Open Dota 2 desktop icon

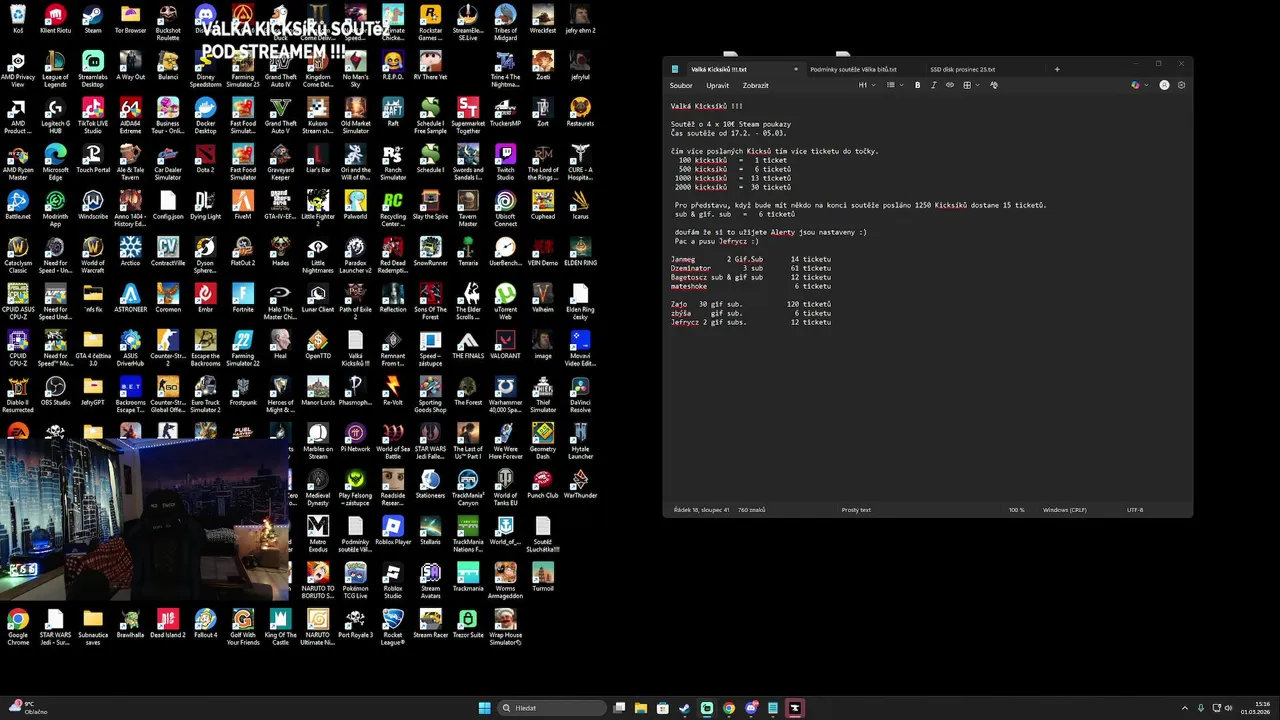[x=205, y=158]
